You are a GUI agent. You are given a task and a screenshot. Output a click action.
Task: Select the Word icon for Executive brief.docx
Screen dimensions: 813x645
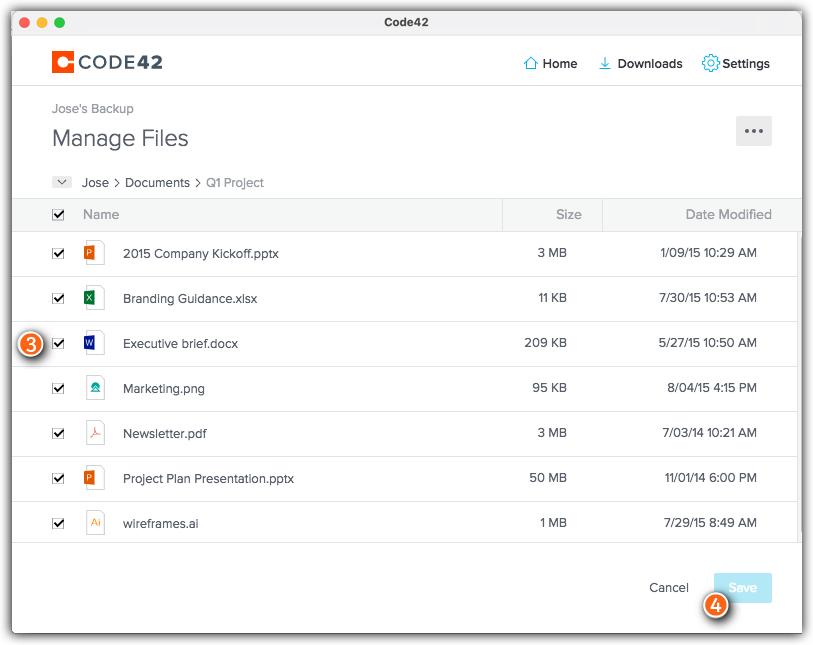(94, 343)
